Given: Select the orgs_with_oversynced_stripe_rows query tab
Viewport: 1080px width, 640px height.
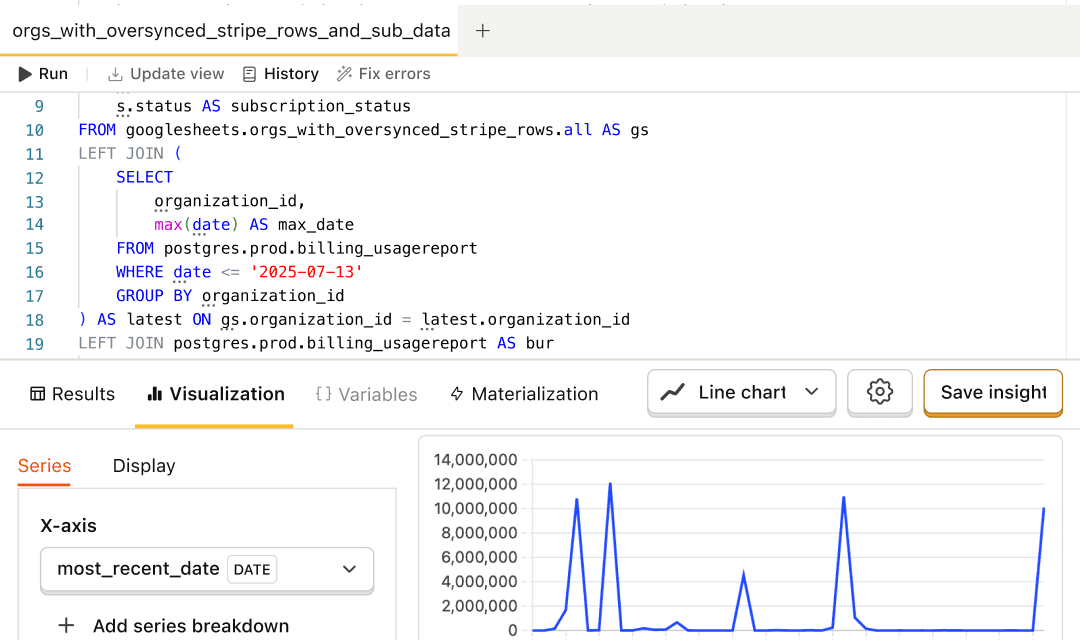Looking at the screenshot, I should (x=228, y=31).
